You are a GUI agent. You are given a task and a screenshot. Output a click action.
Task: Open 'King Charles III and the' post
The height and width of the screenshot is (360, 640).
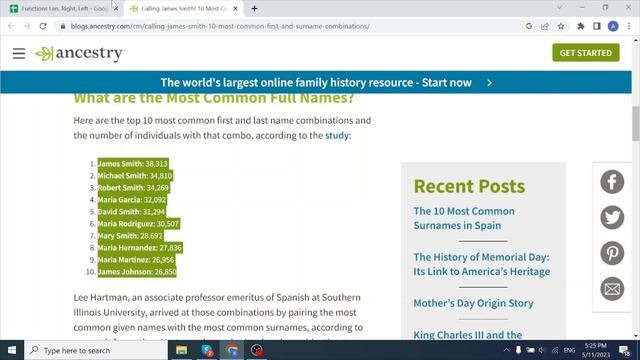(x=468, y=335)
